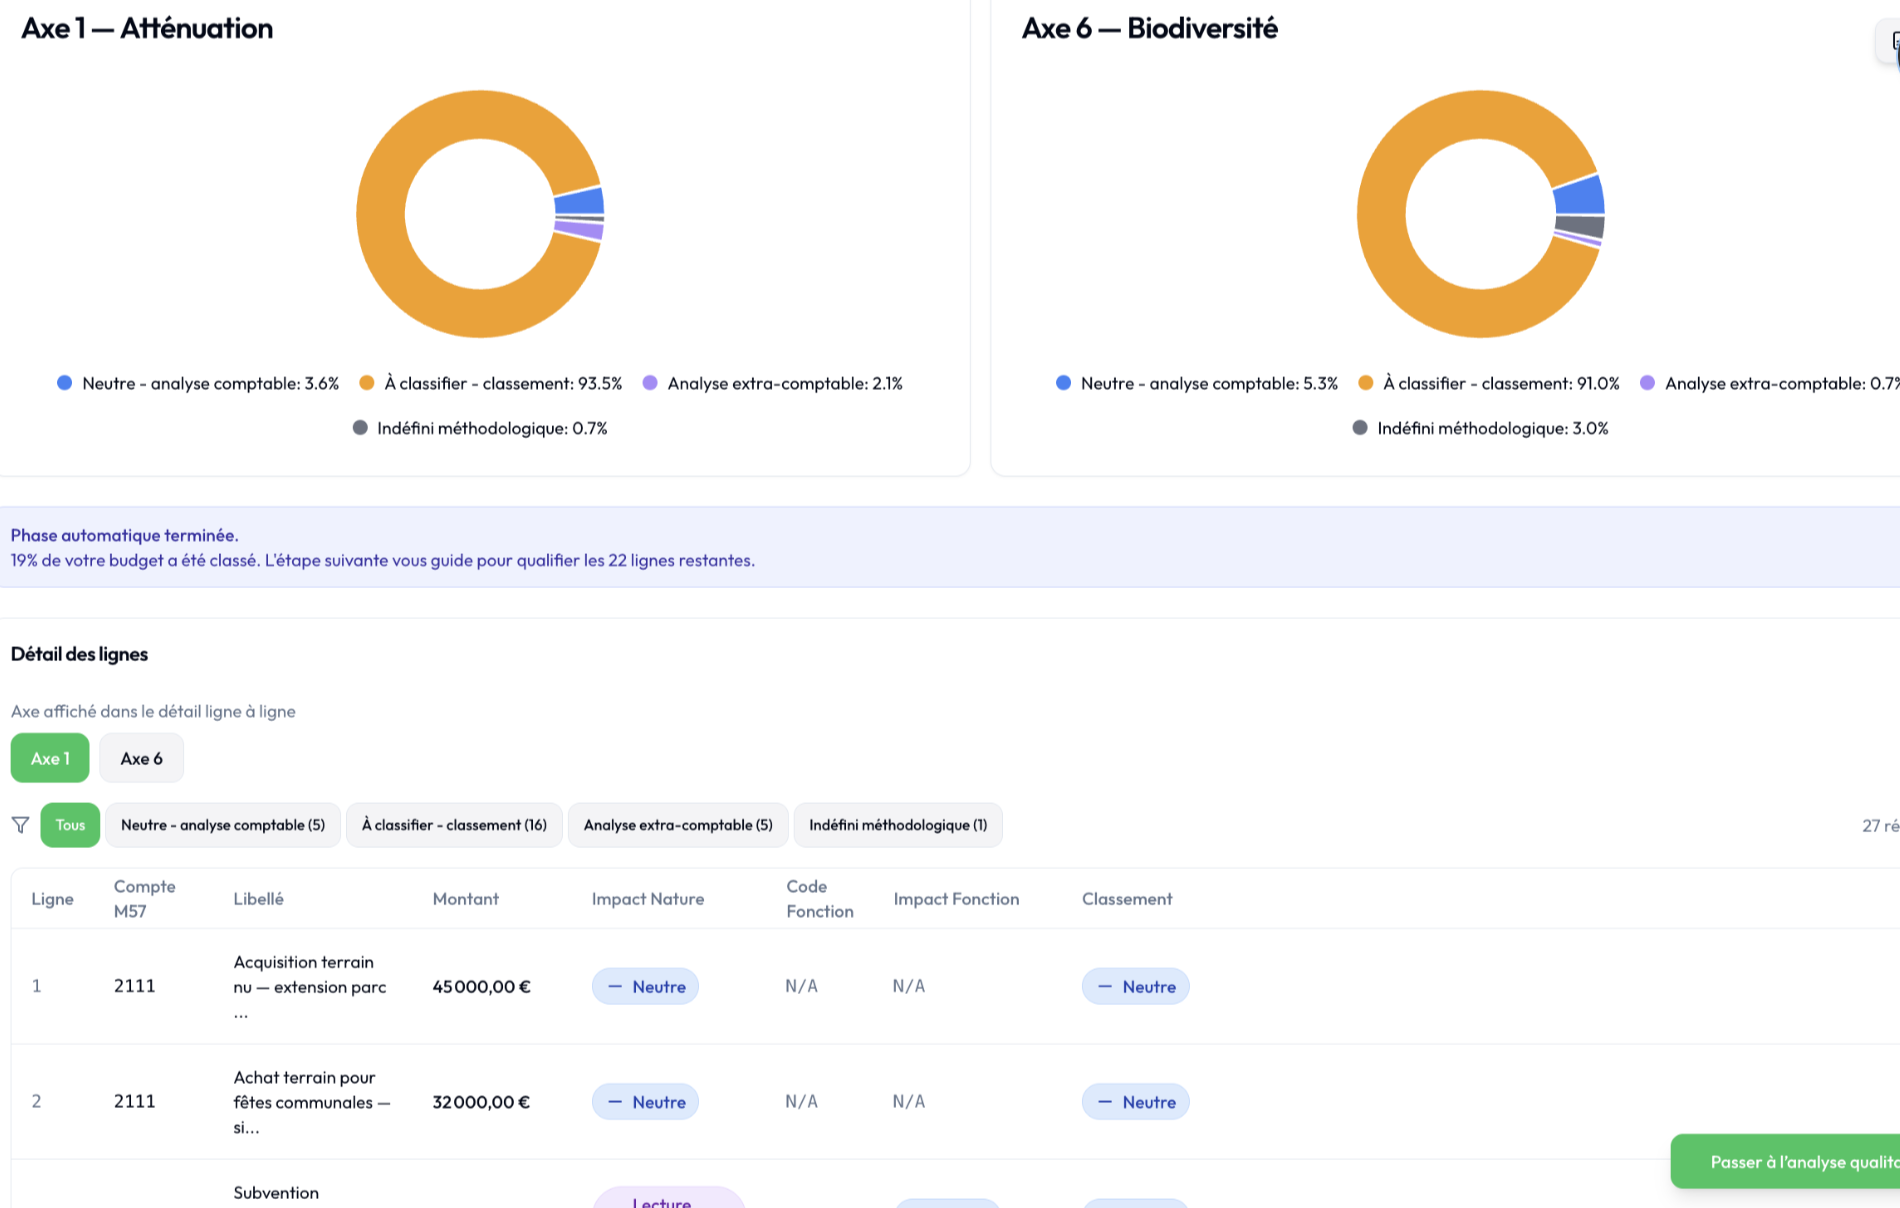Show Indéfini méthodologique (1) lines

pyautogui.click(x=897, y=825)
